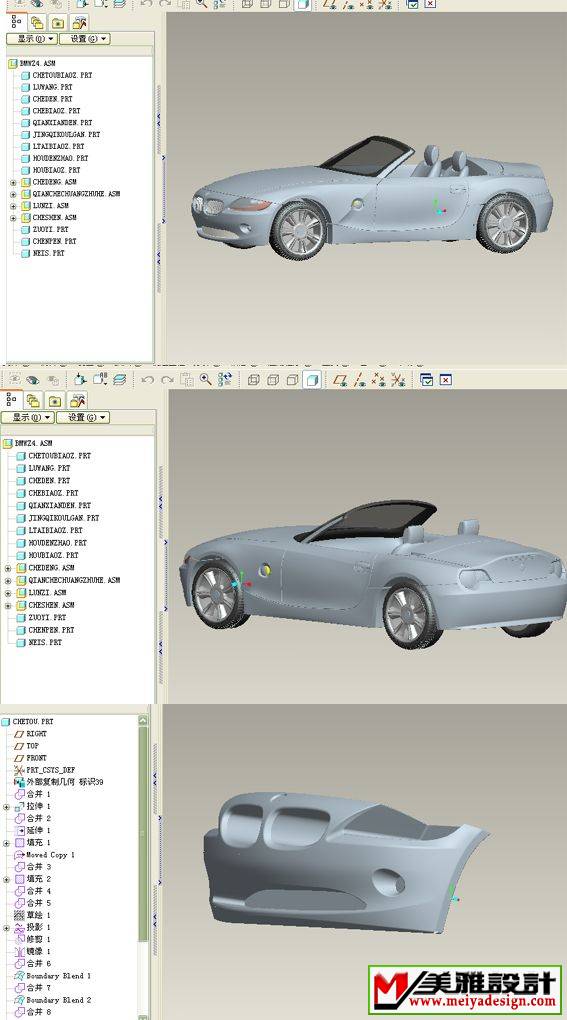Expand LUNZI.ASM in the top model tree
This screenshot has height=1020, width=567.
[x=13, y=206]
